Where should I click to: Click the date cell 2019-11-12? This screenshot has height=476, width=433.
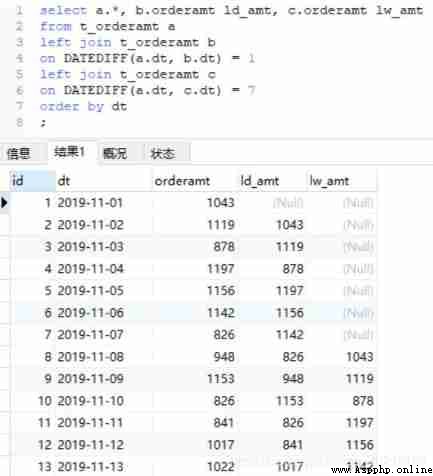[x=90, y=445]
